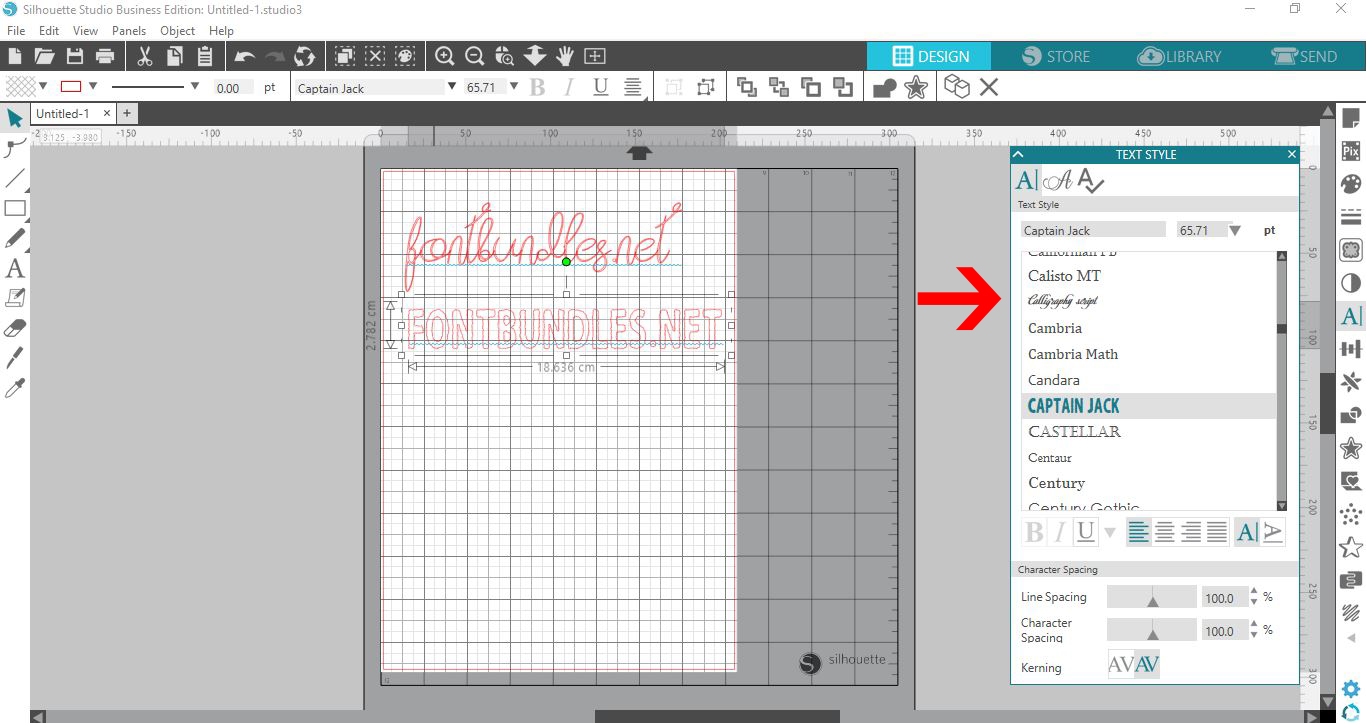Select the Text tool in left toolbar
Viewport: 1366px width, 723px height.
coord(15,268)
